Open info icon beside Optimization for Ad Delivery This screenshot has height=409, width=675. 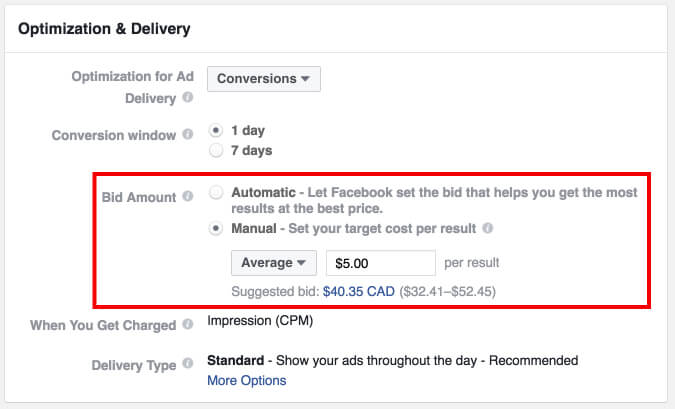[188, 97]
